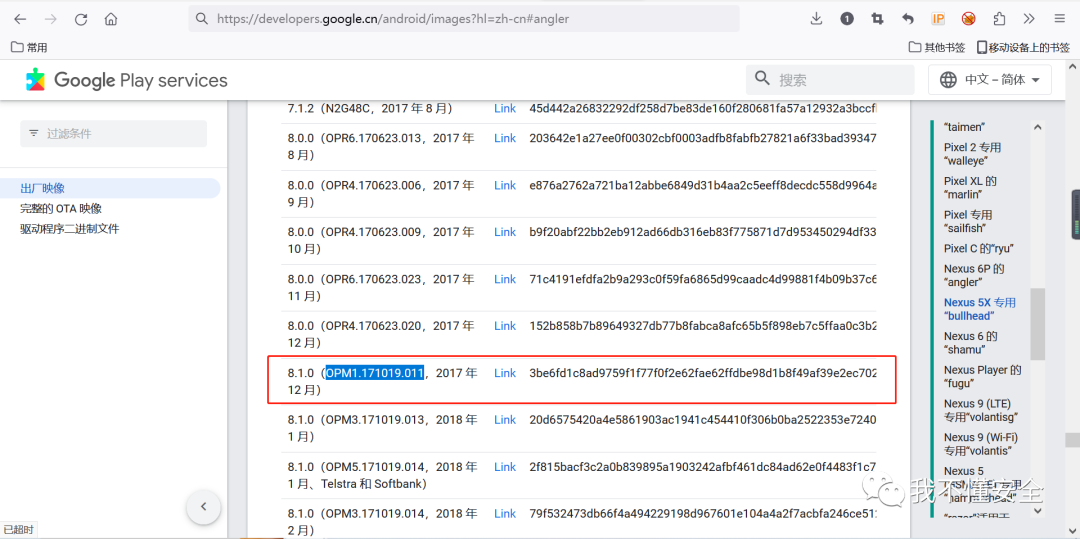Click the orange IP extension icon
1080x539 pixels.
pyautogui.click(x=938, y=19)
